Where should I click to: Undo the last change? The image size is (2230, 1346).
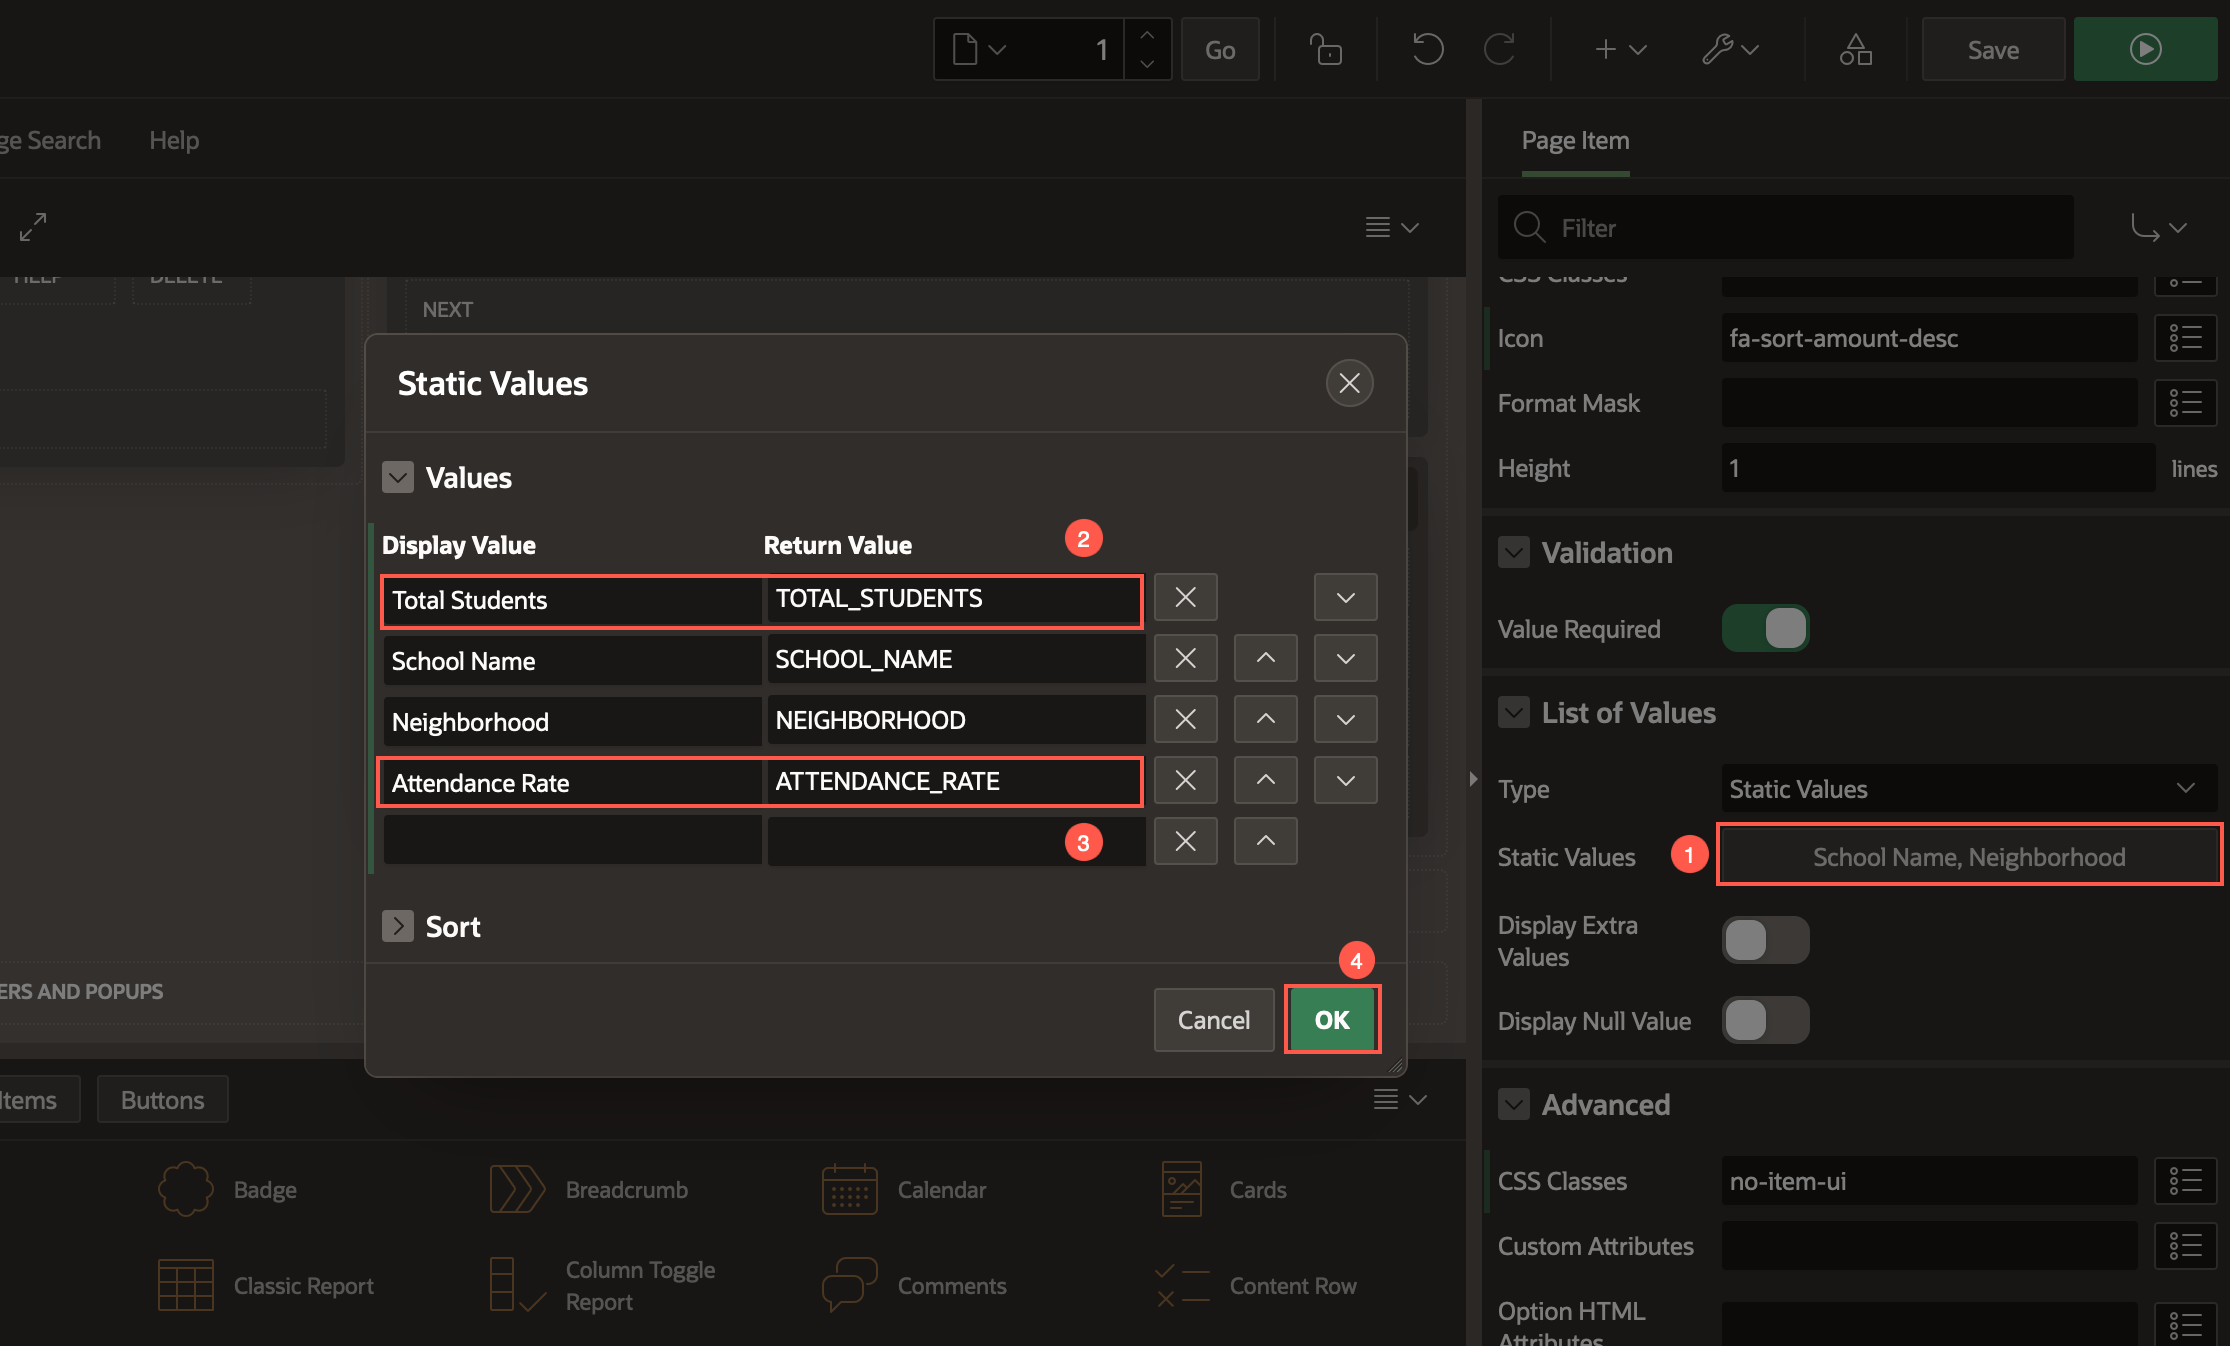(x=1427, y=49)
